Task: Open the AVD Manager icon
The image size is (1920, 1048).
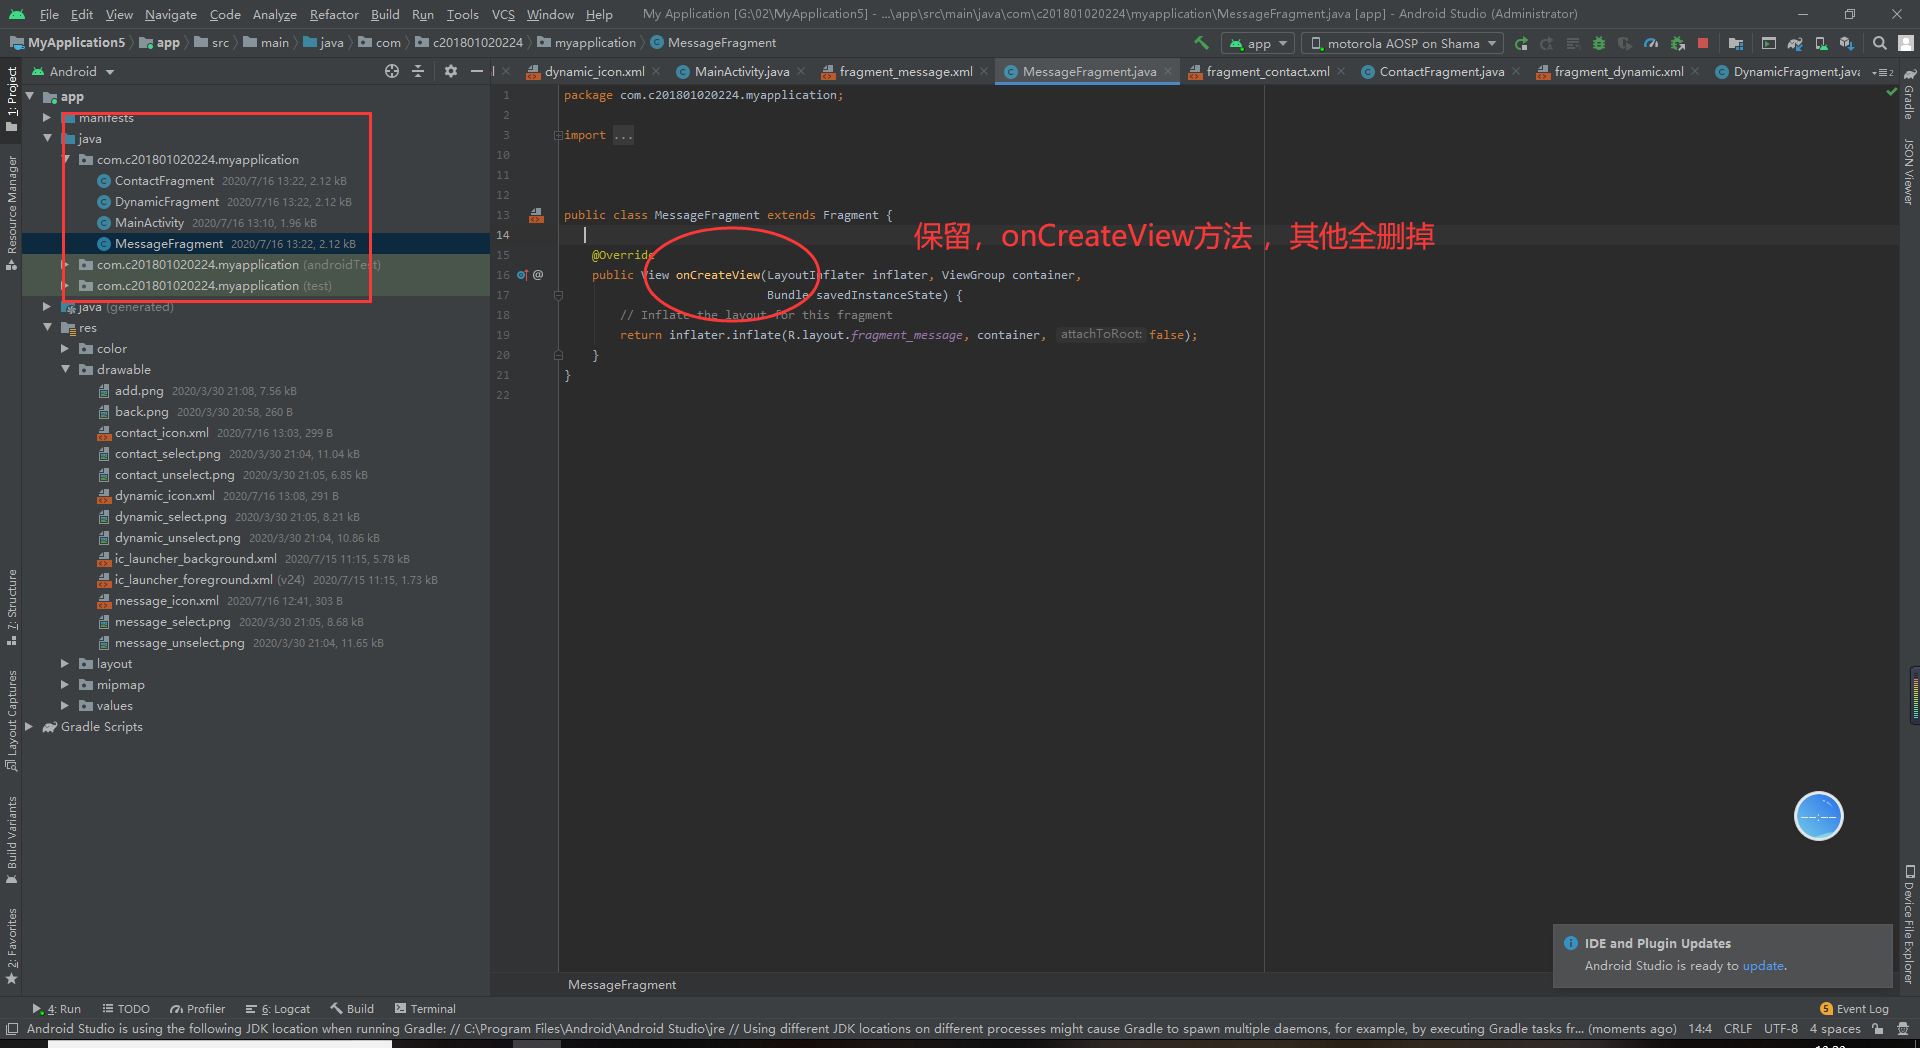Action: pos(1821,43)
